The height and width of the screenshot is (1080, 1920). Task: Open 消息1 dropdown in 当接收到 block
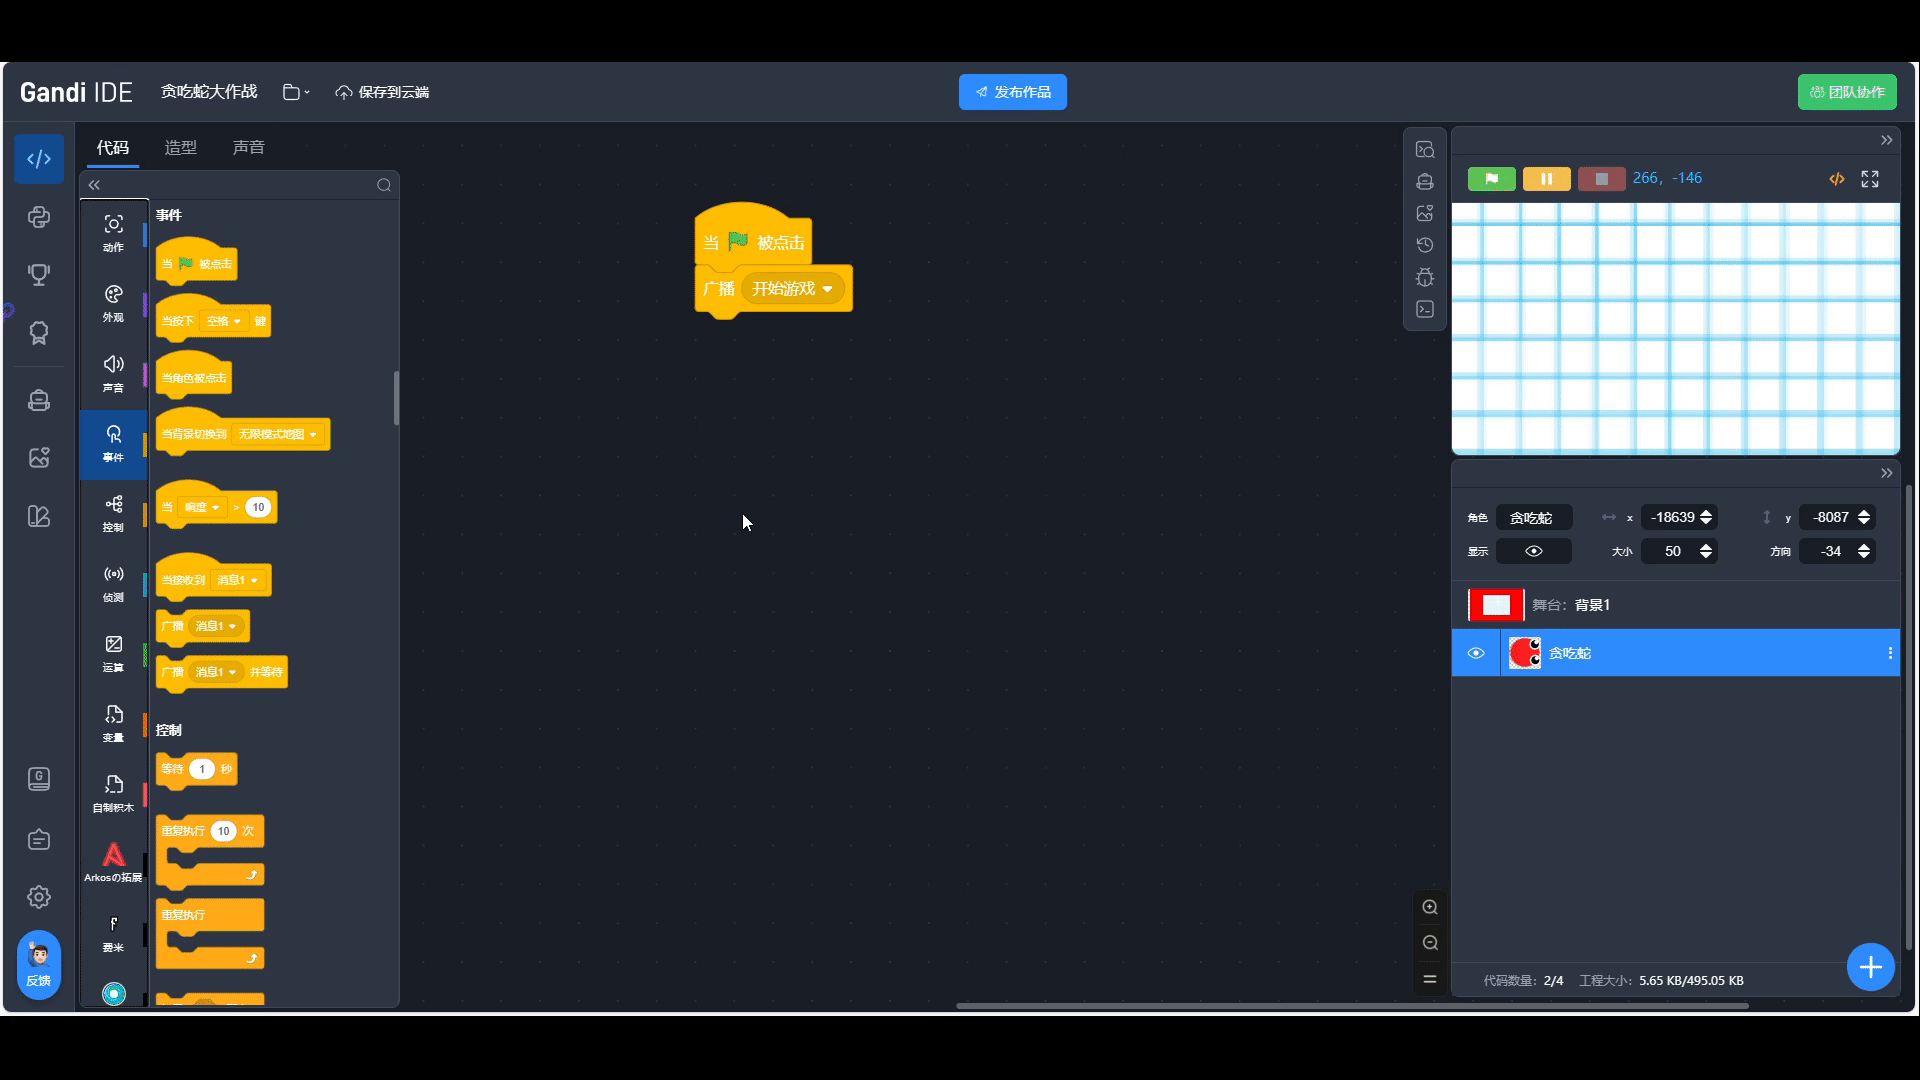coord(238,580)
